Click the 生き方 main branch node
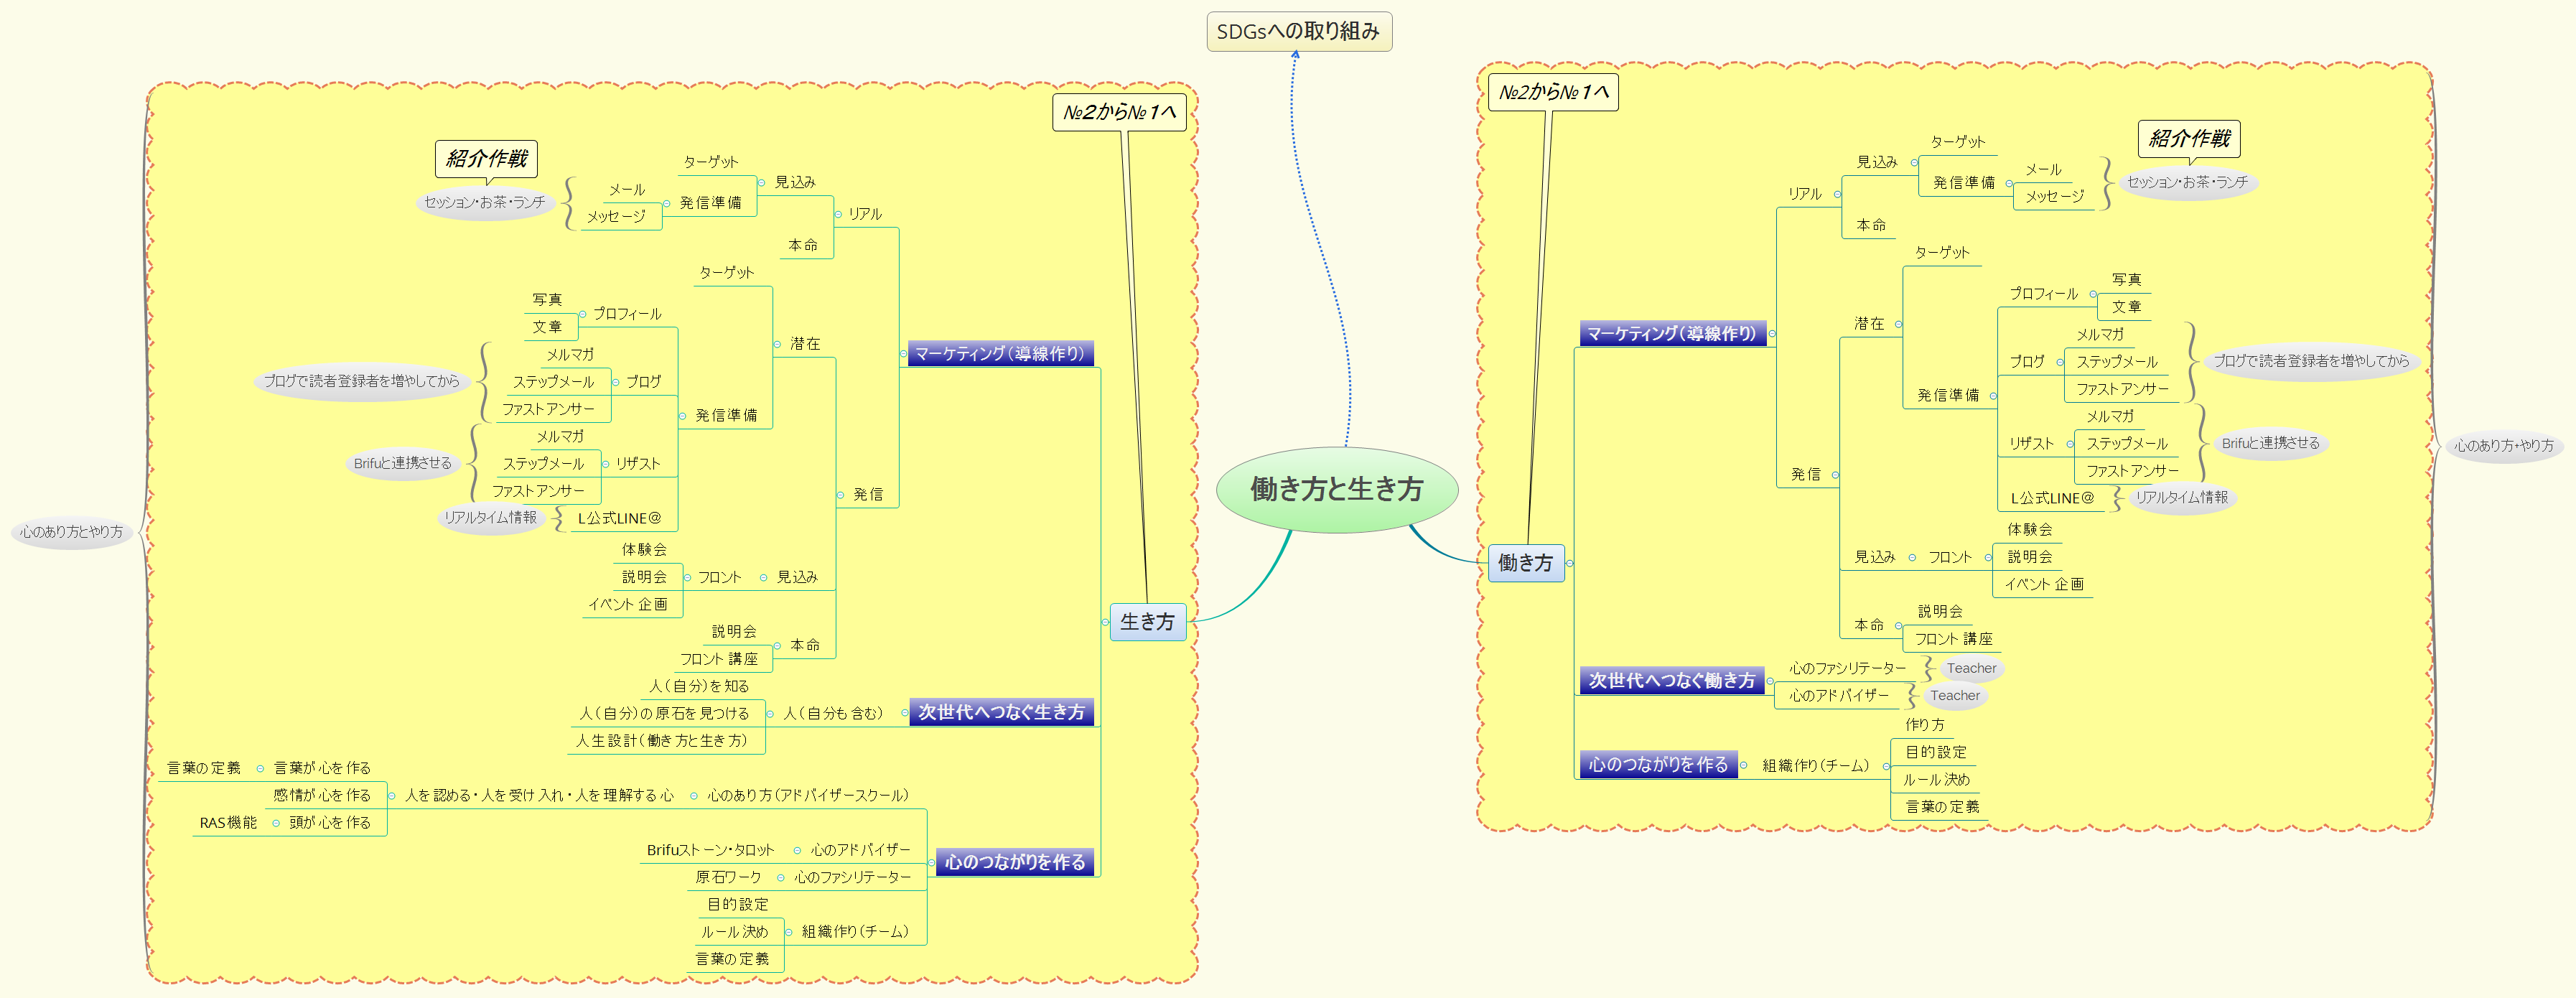The width and height of the screenshot is (2576, 998). tap(1149, 621)
